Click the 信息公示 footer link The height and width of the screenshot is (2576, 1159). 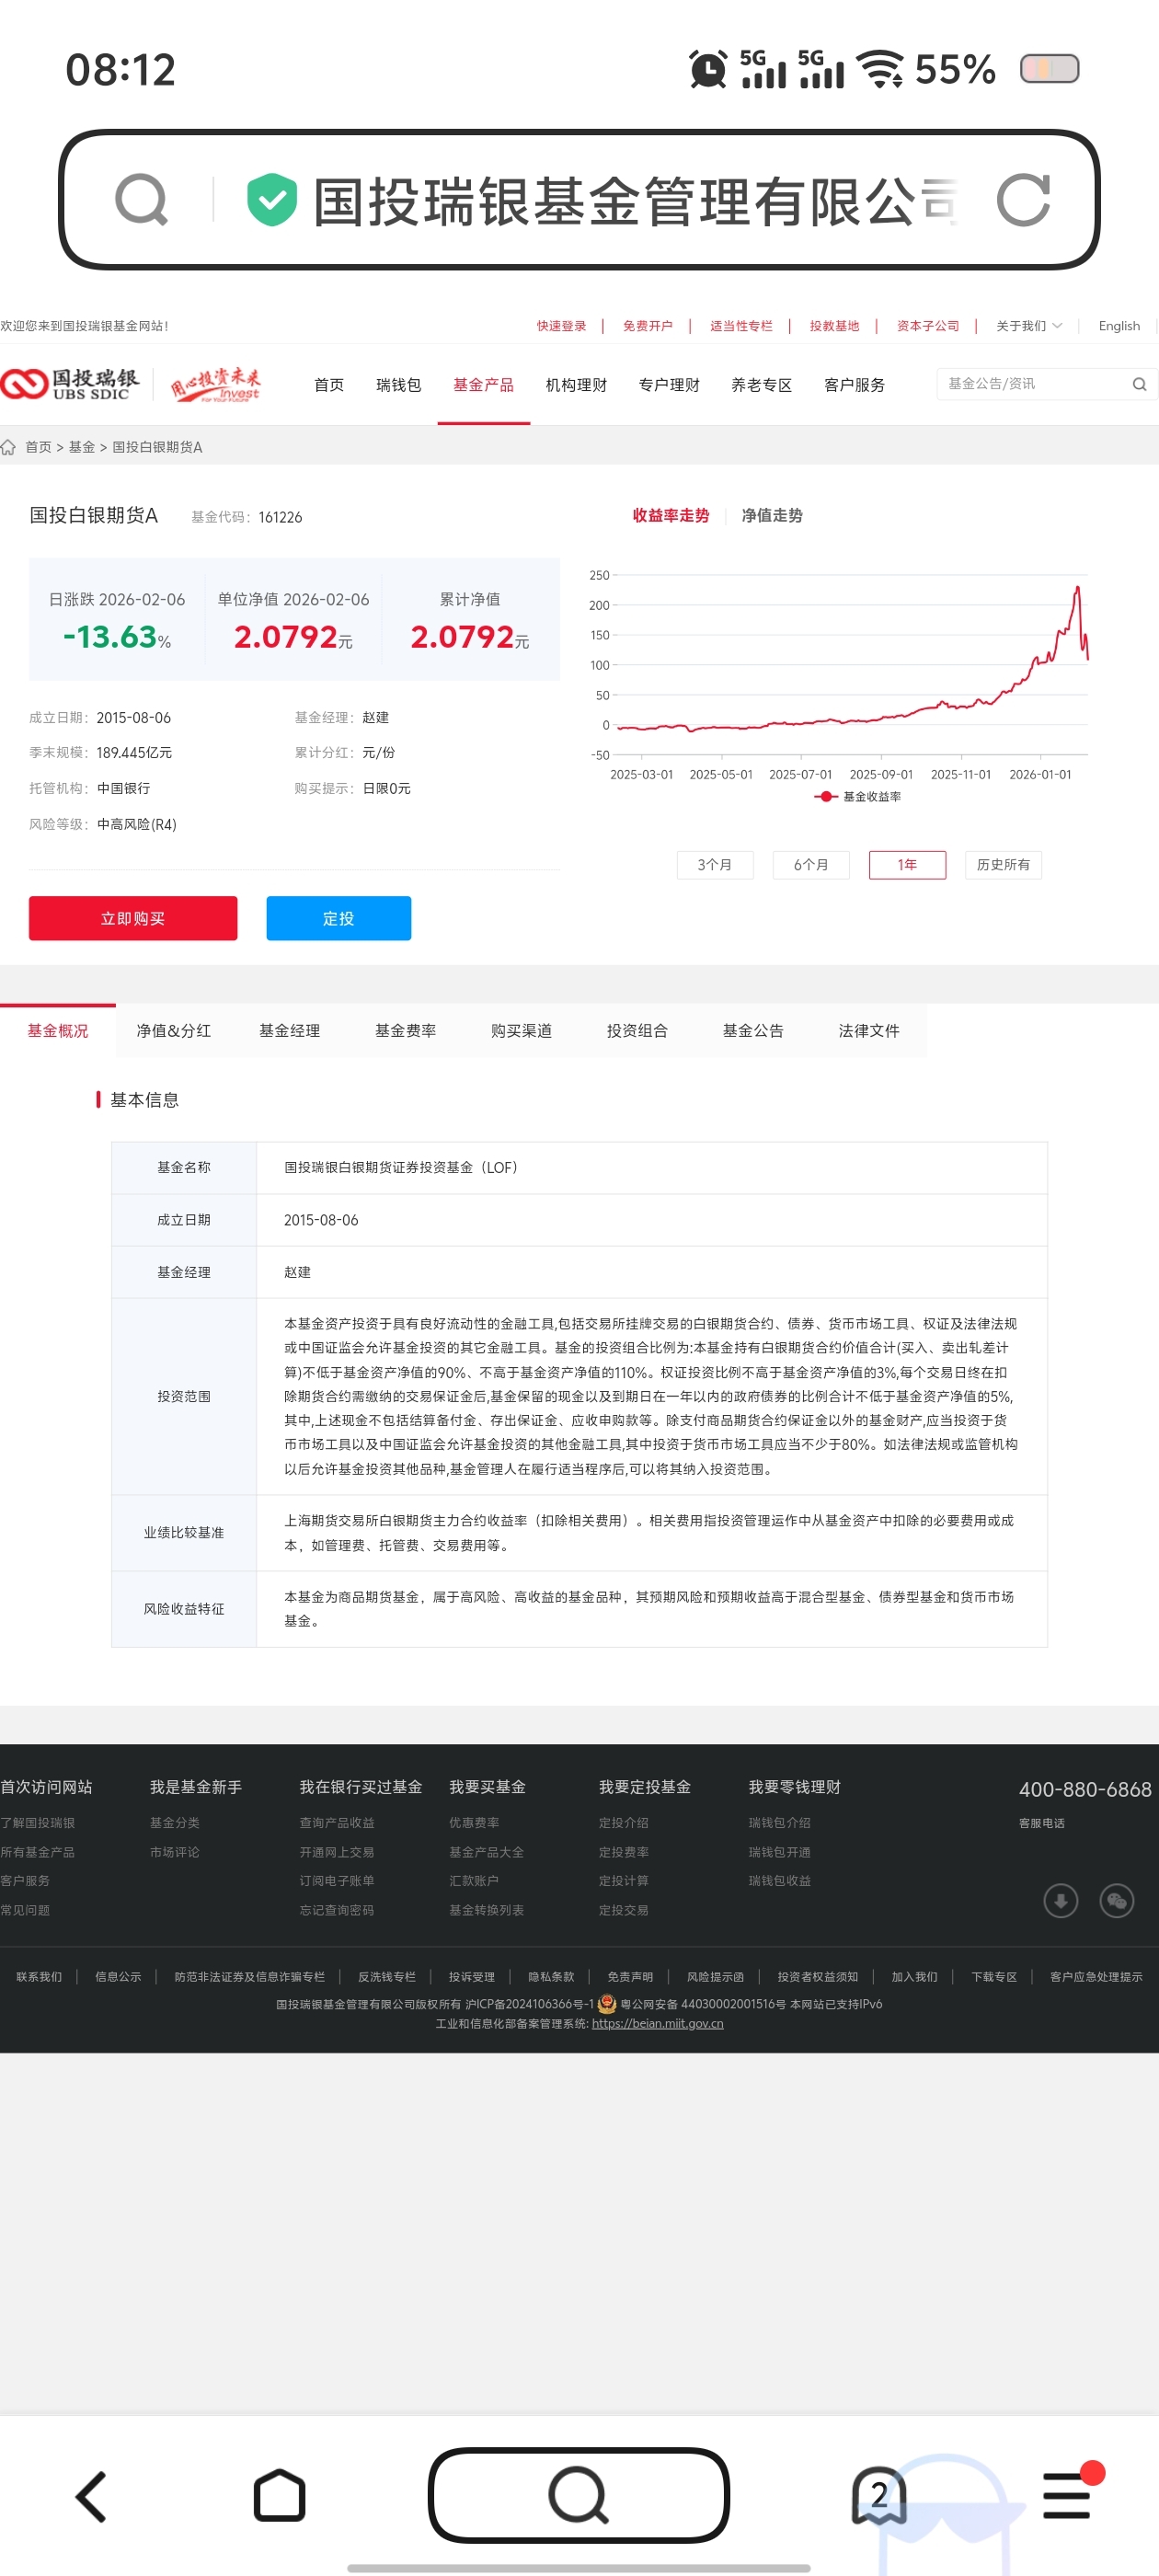tap(118, 1977)
